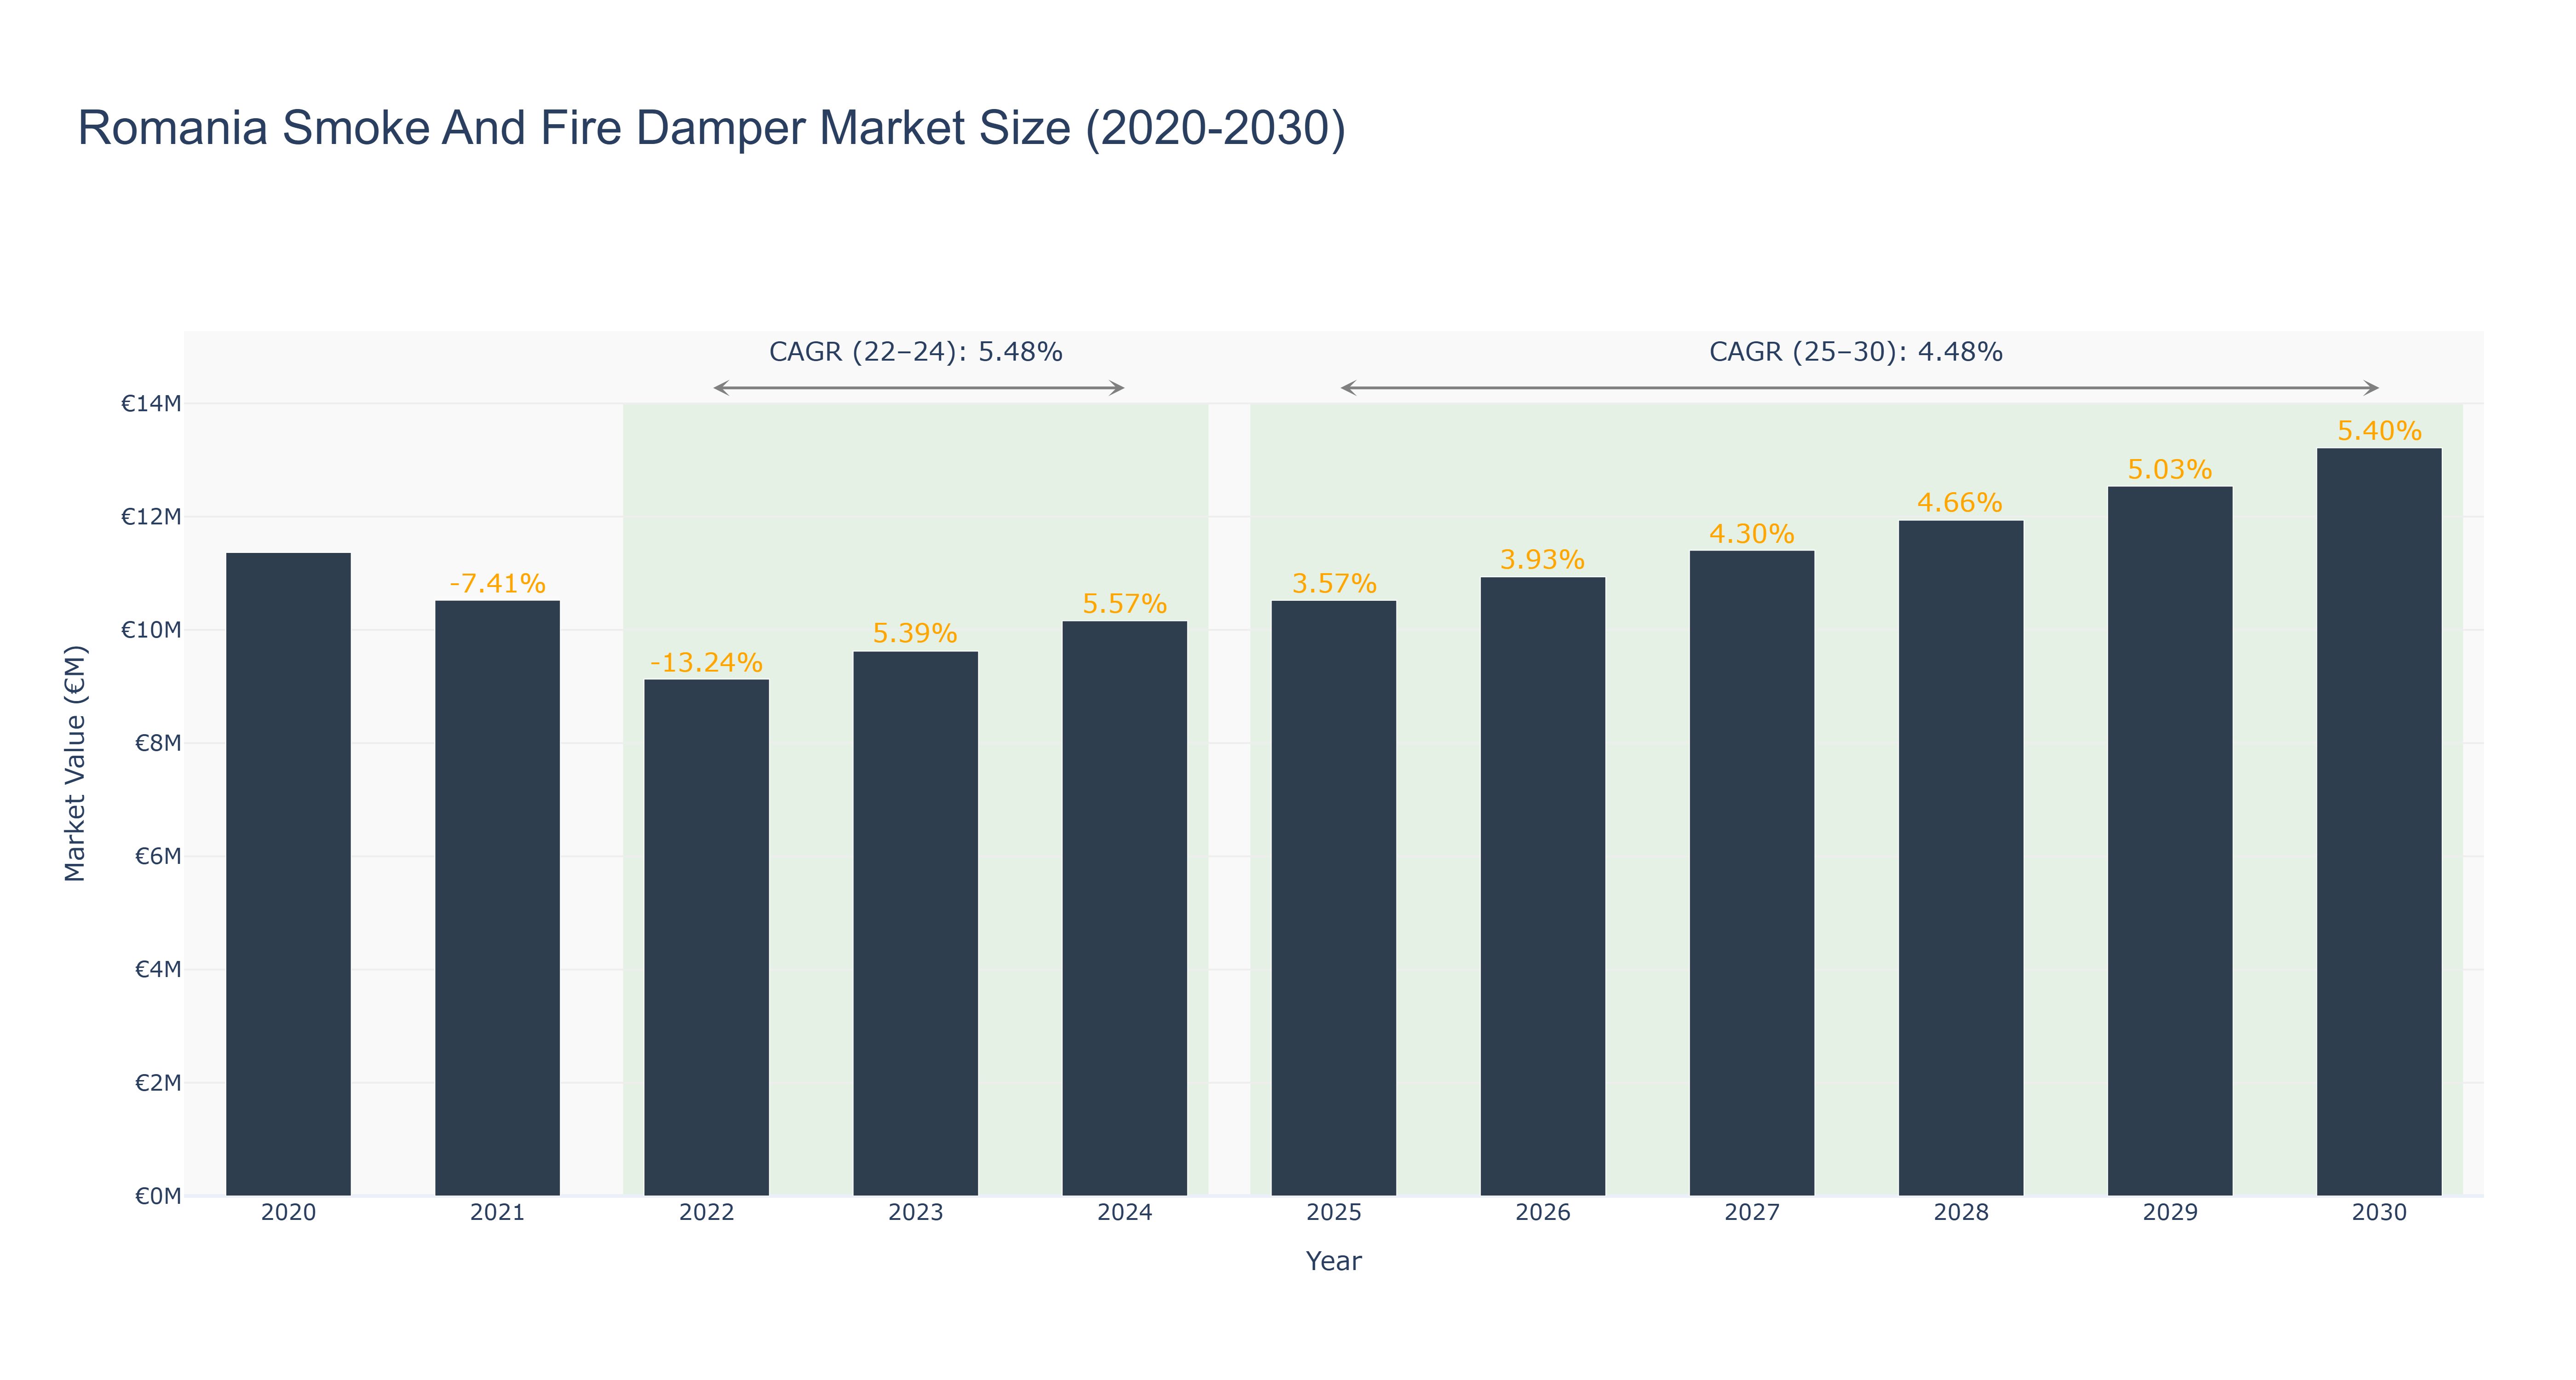This screenshot has height=1380, width=2576.
Task: Click the '€0M' y-axis tick label
Action: coord(158,1196)
